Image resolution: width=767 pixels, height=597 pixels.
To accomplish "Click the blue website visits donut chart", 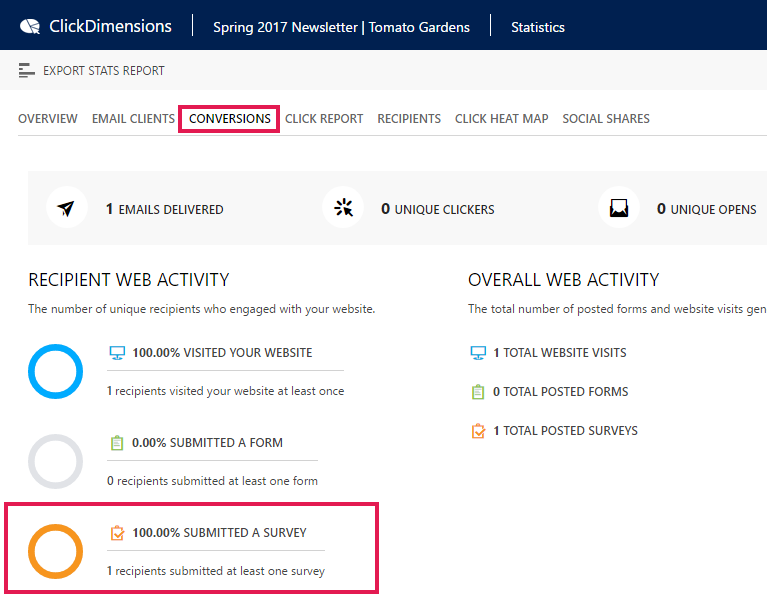I will tap(55, 371).
